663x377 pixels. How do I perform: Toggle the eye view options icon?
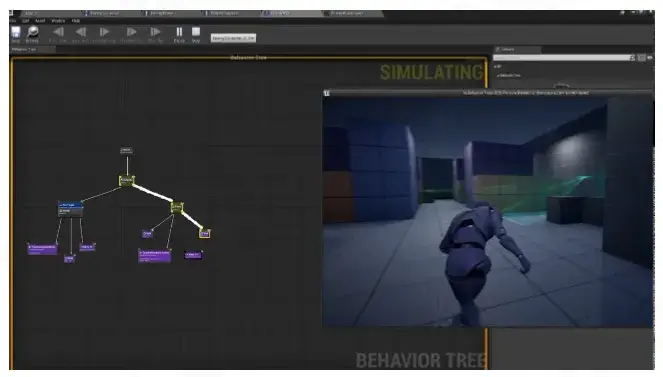point(650,57)
